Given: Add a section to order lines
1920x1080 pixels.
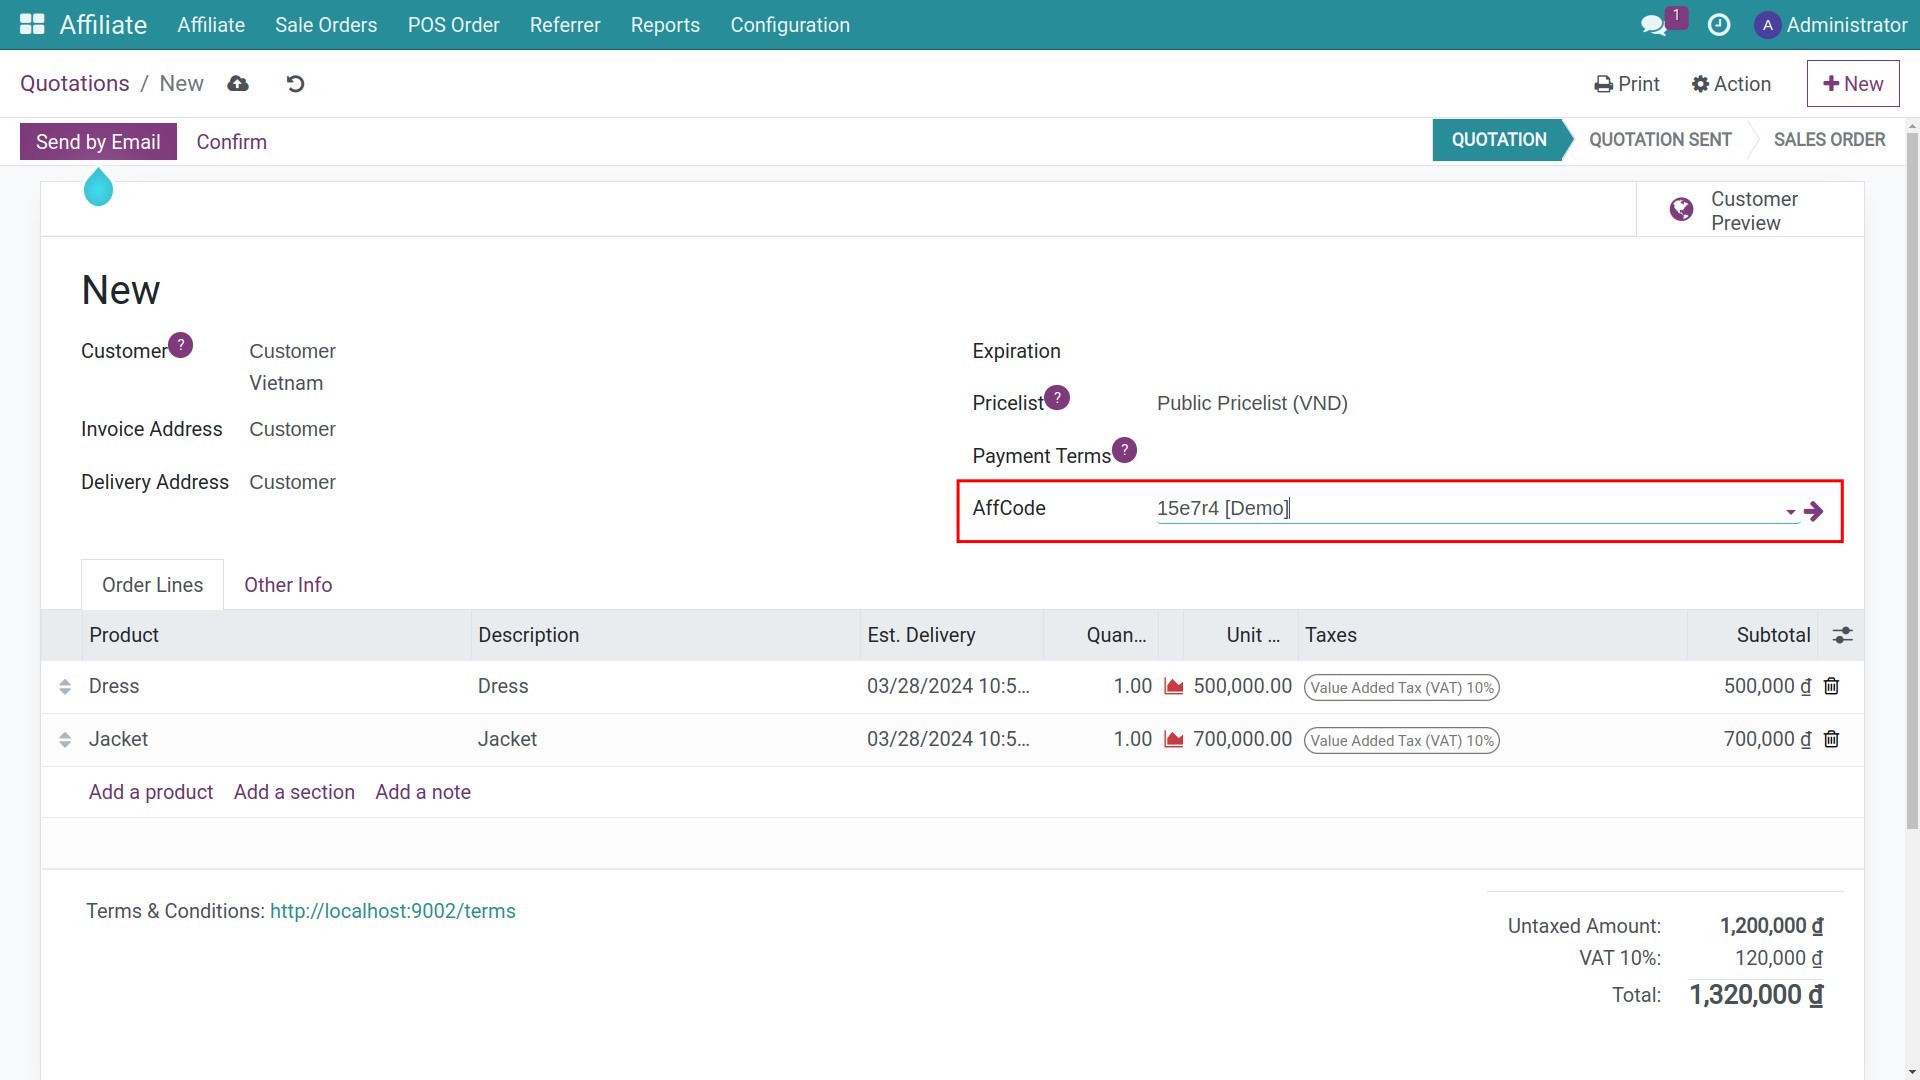Looking at the screenshot, I should tap(294, 792).
